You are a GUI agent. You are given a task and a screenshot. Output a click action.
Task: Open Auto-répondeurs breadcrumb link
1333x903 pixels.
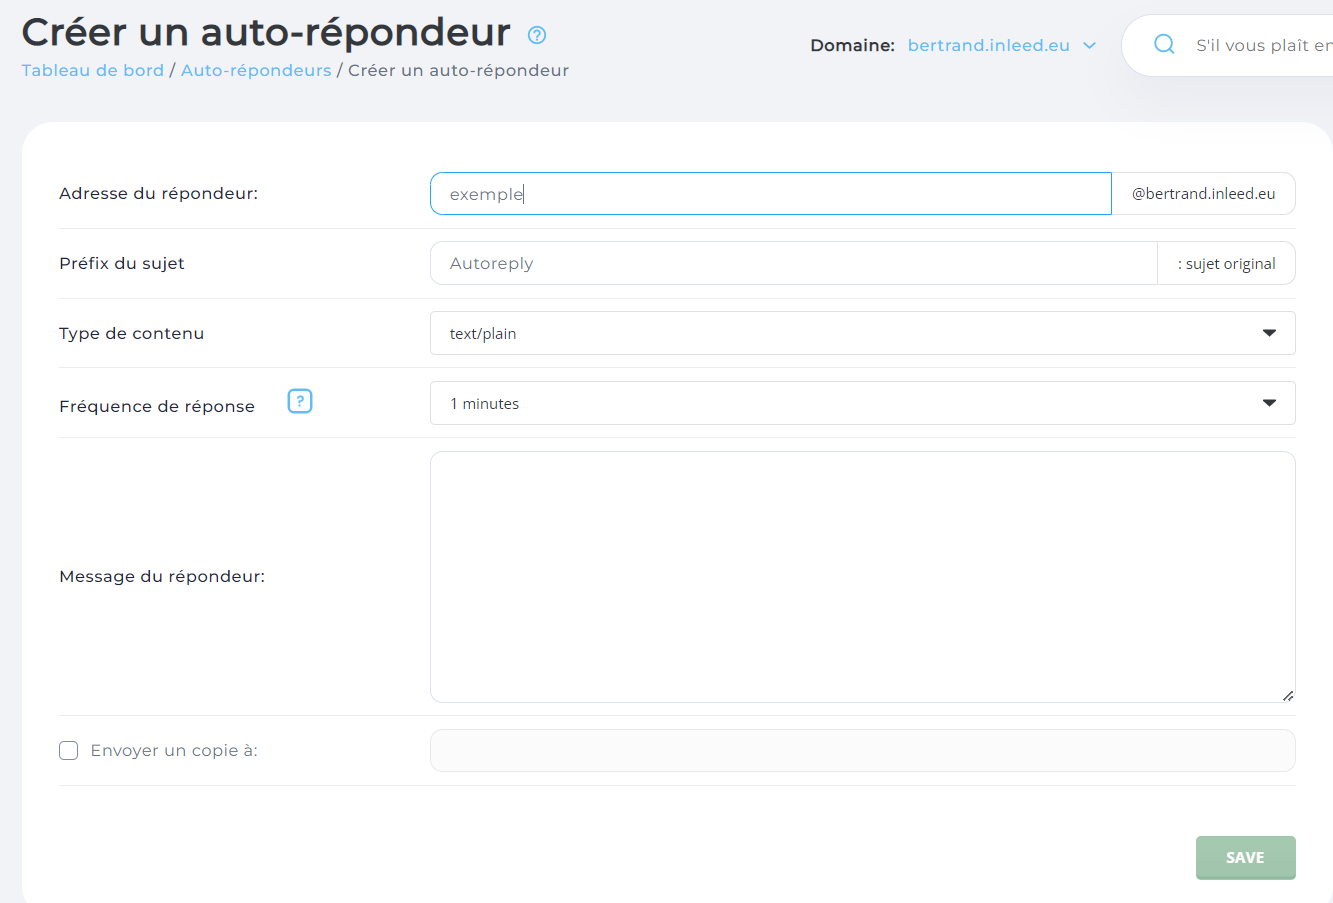(256, 70)
